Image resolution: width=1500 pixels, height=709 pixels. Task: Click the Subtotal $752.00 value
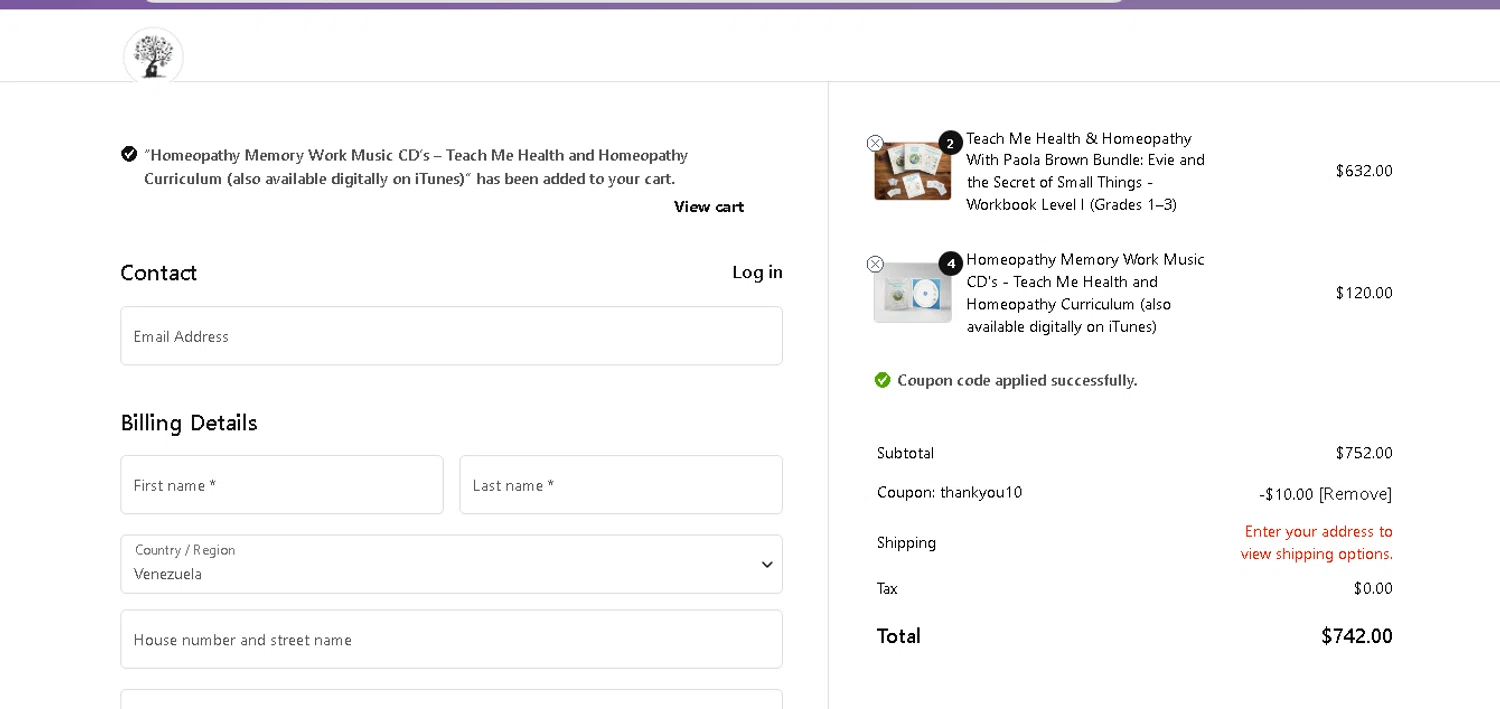1364,453
